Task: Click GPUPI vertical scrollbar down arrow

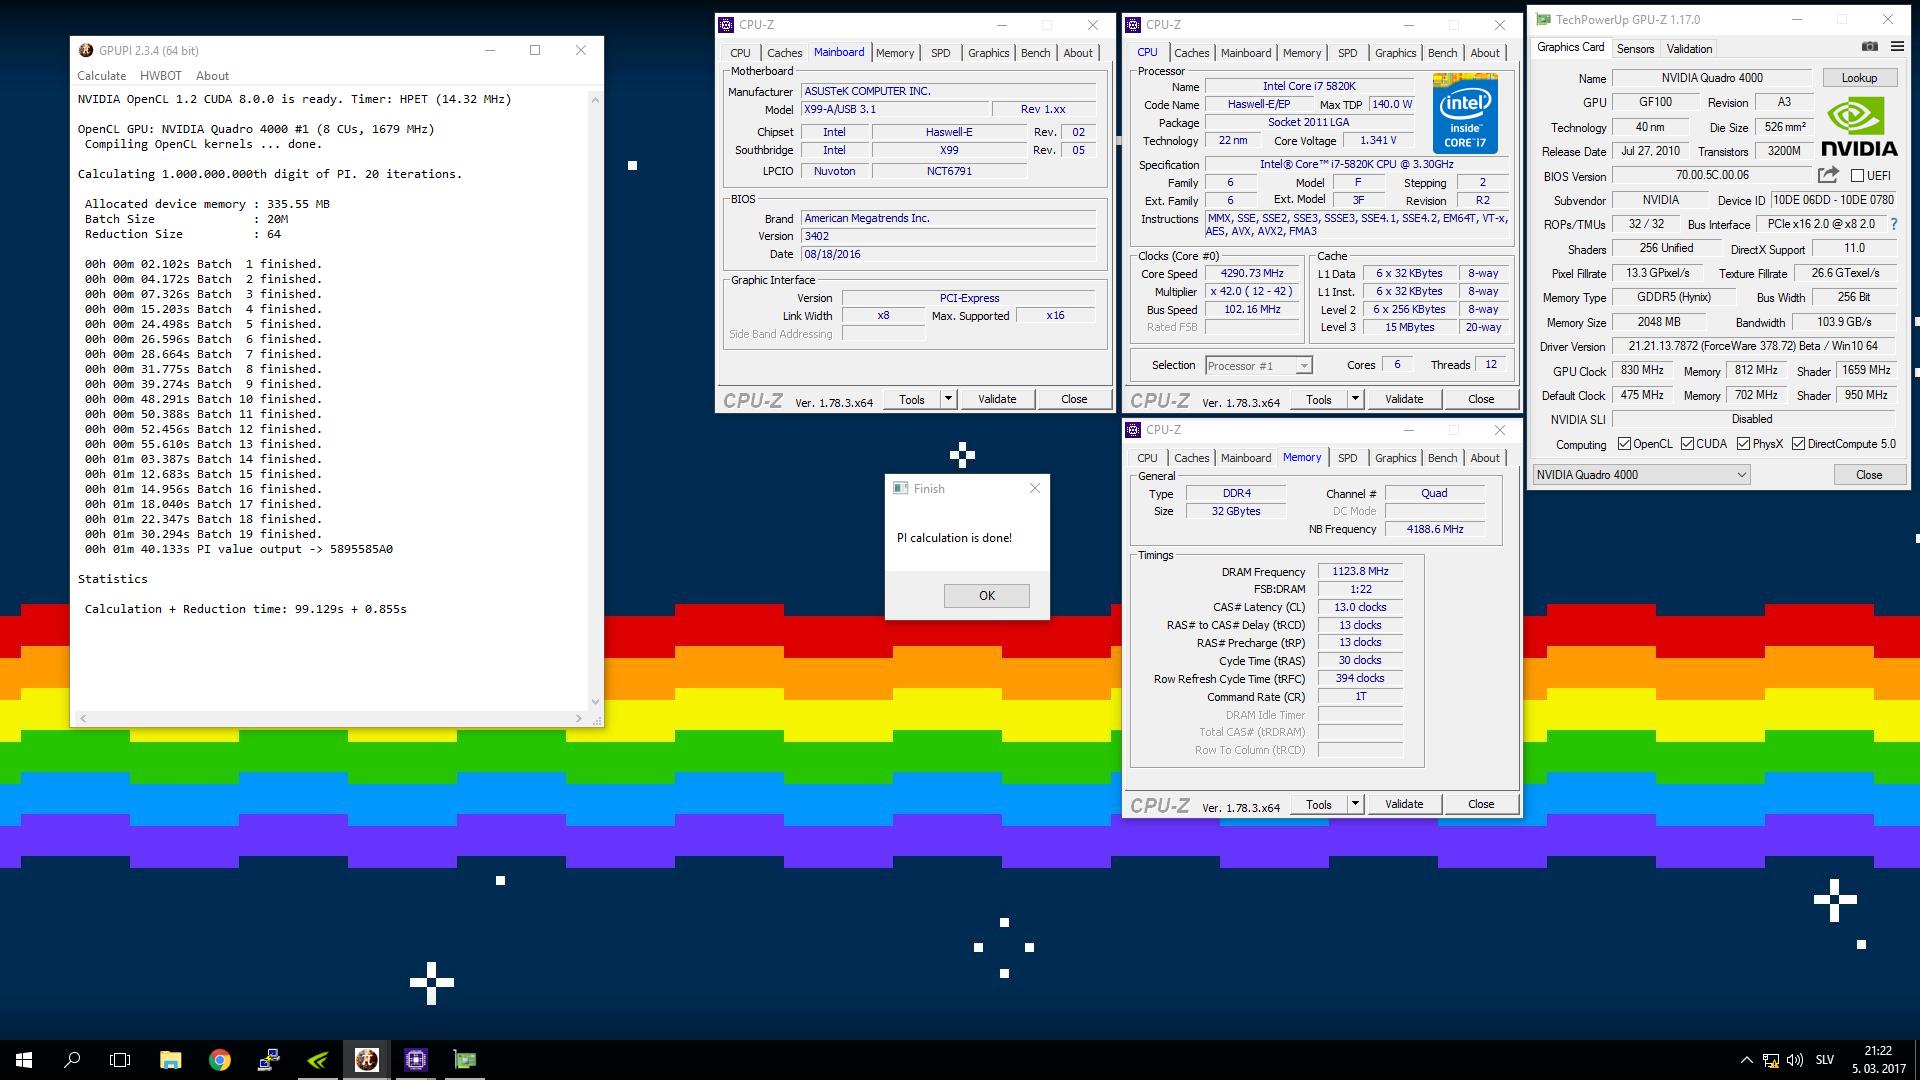Action: [x=596, y=702]
